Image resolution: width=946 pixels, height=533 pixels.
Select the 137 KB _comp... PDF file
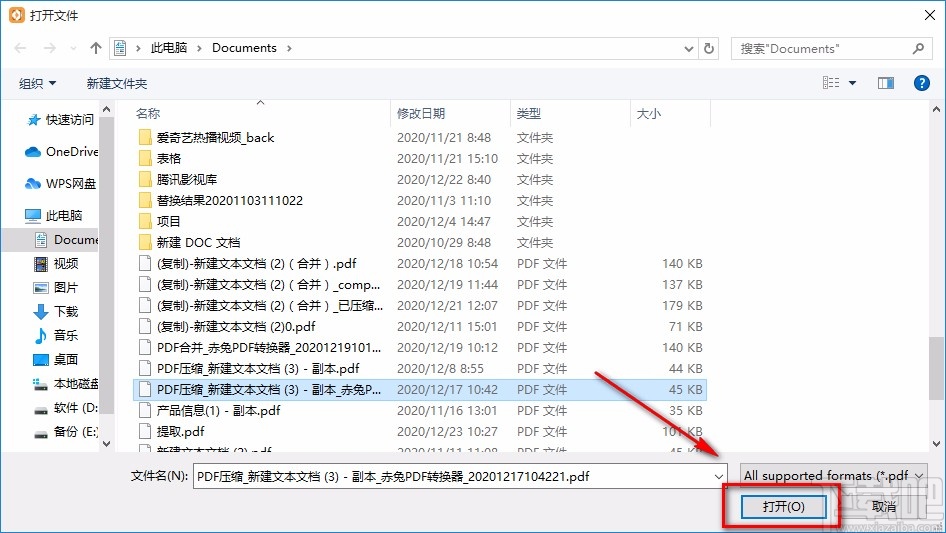(419, 284)
